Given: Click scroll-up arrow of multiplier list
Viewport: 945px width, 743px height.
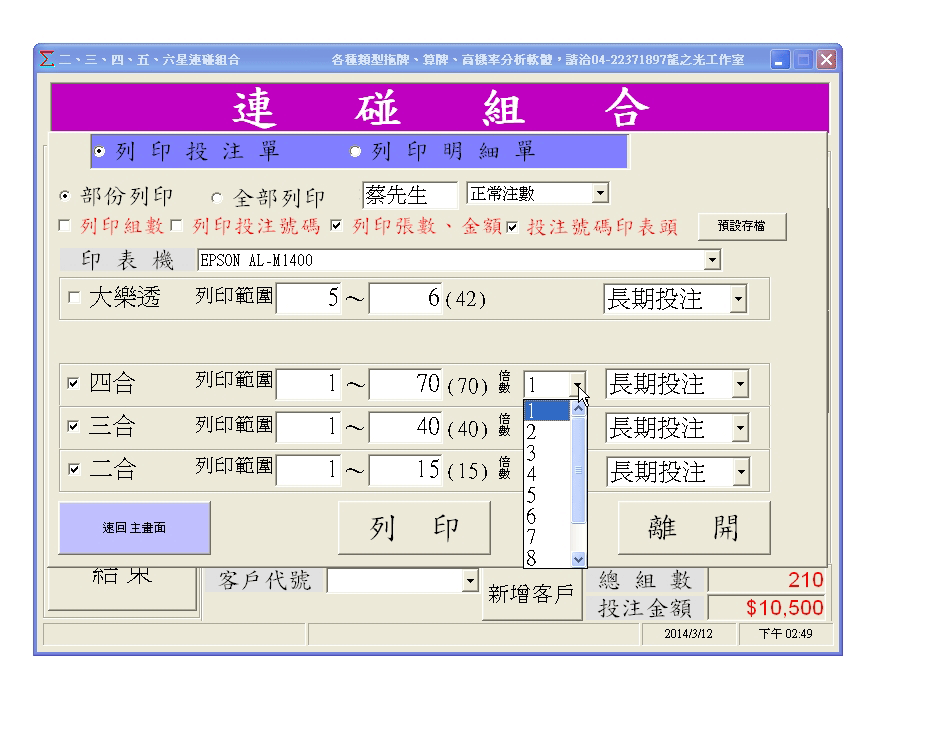Looking at the screenshot, I should [578, 409].
